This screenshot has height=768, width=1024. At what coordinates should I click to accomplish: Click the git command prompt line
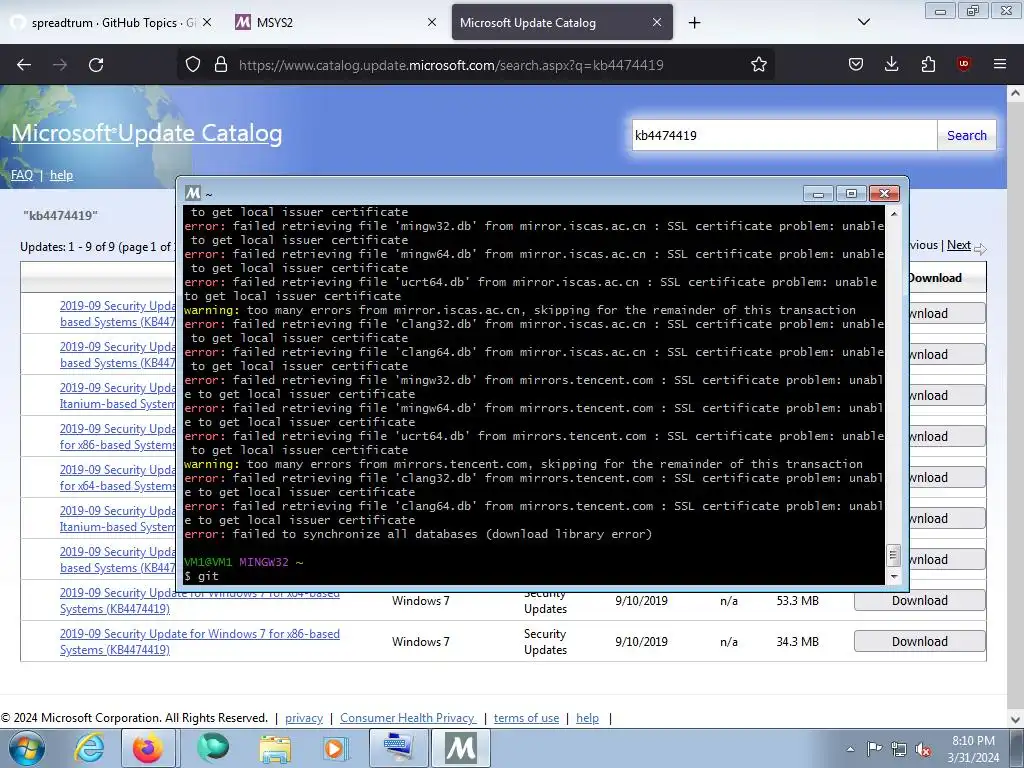[x=201, y=576]
